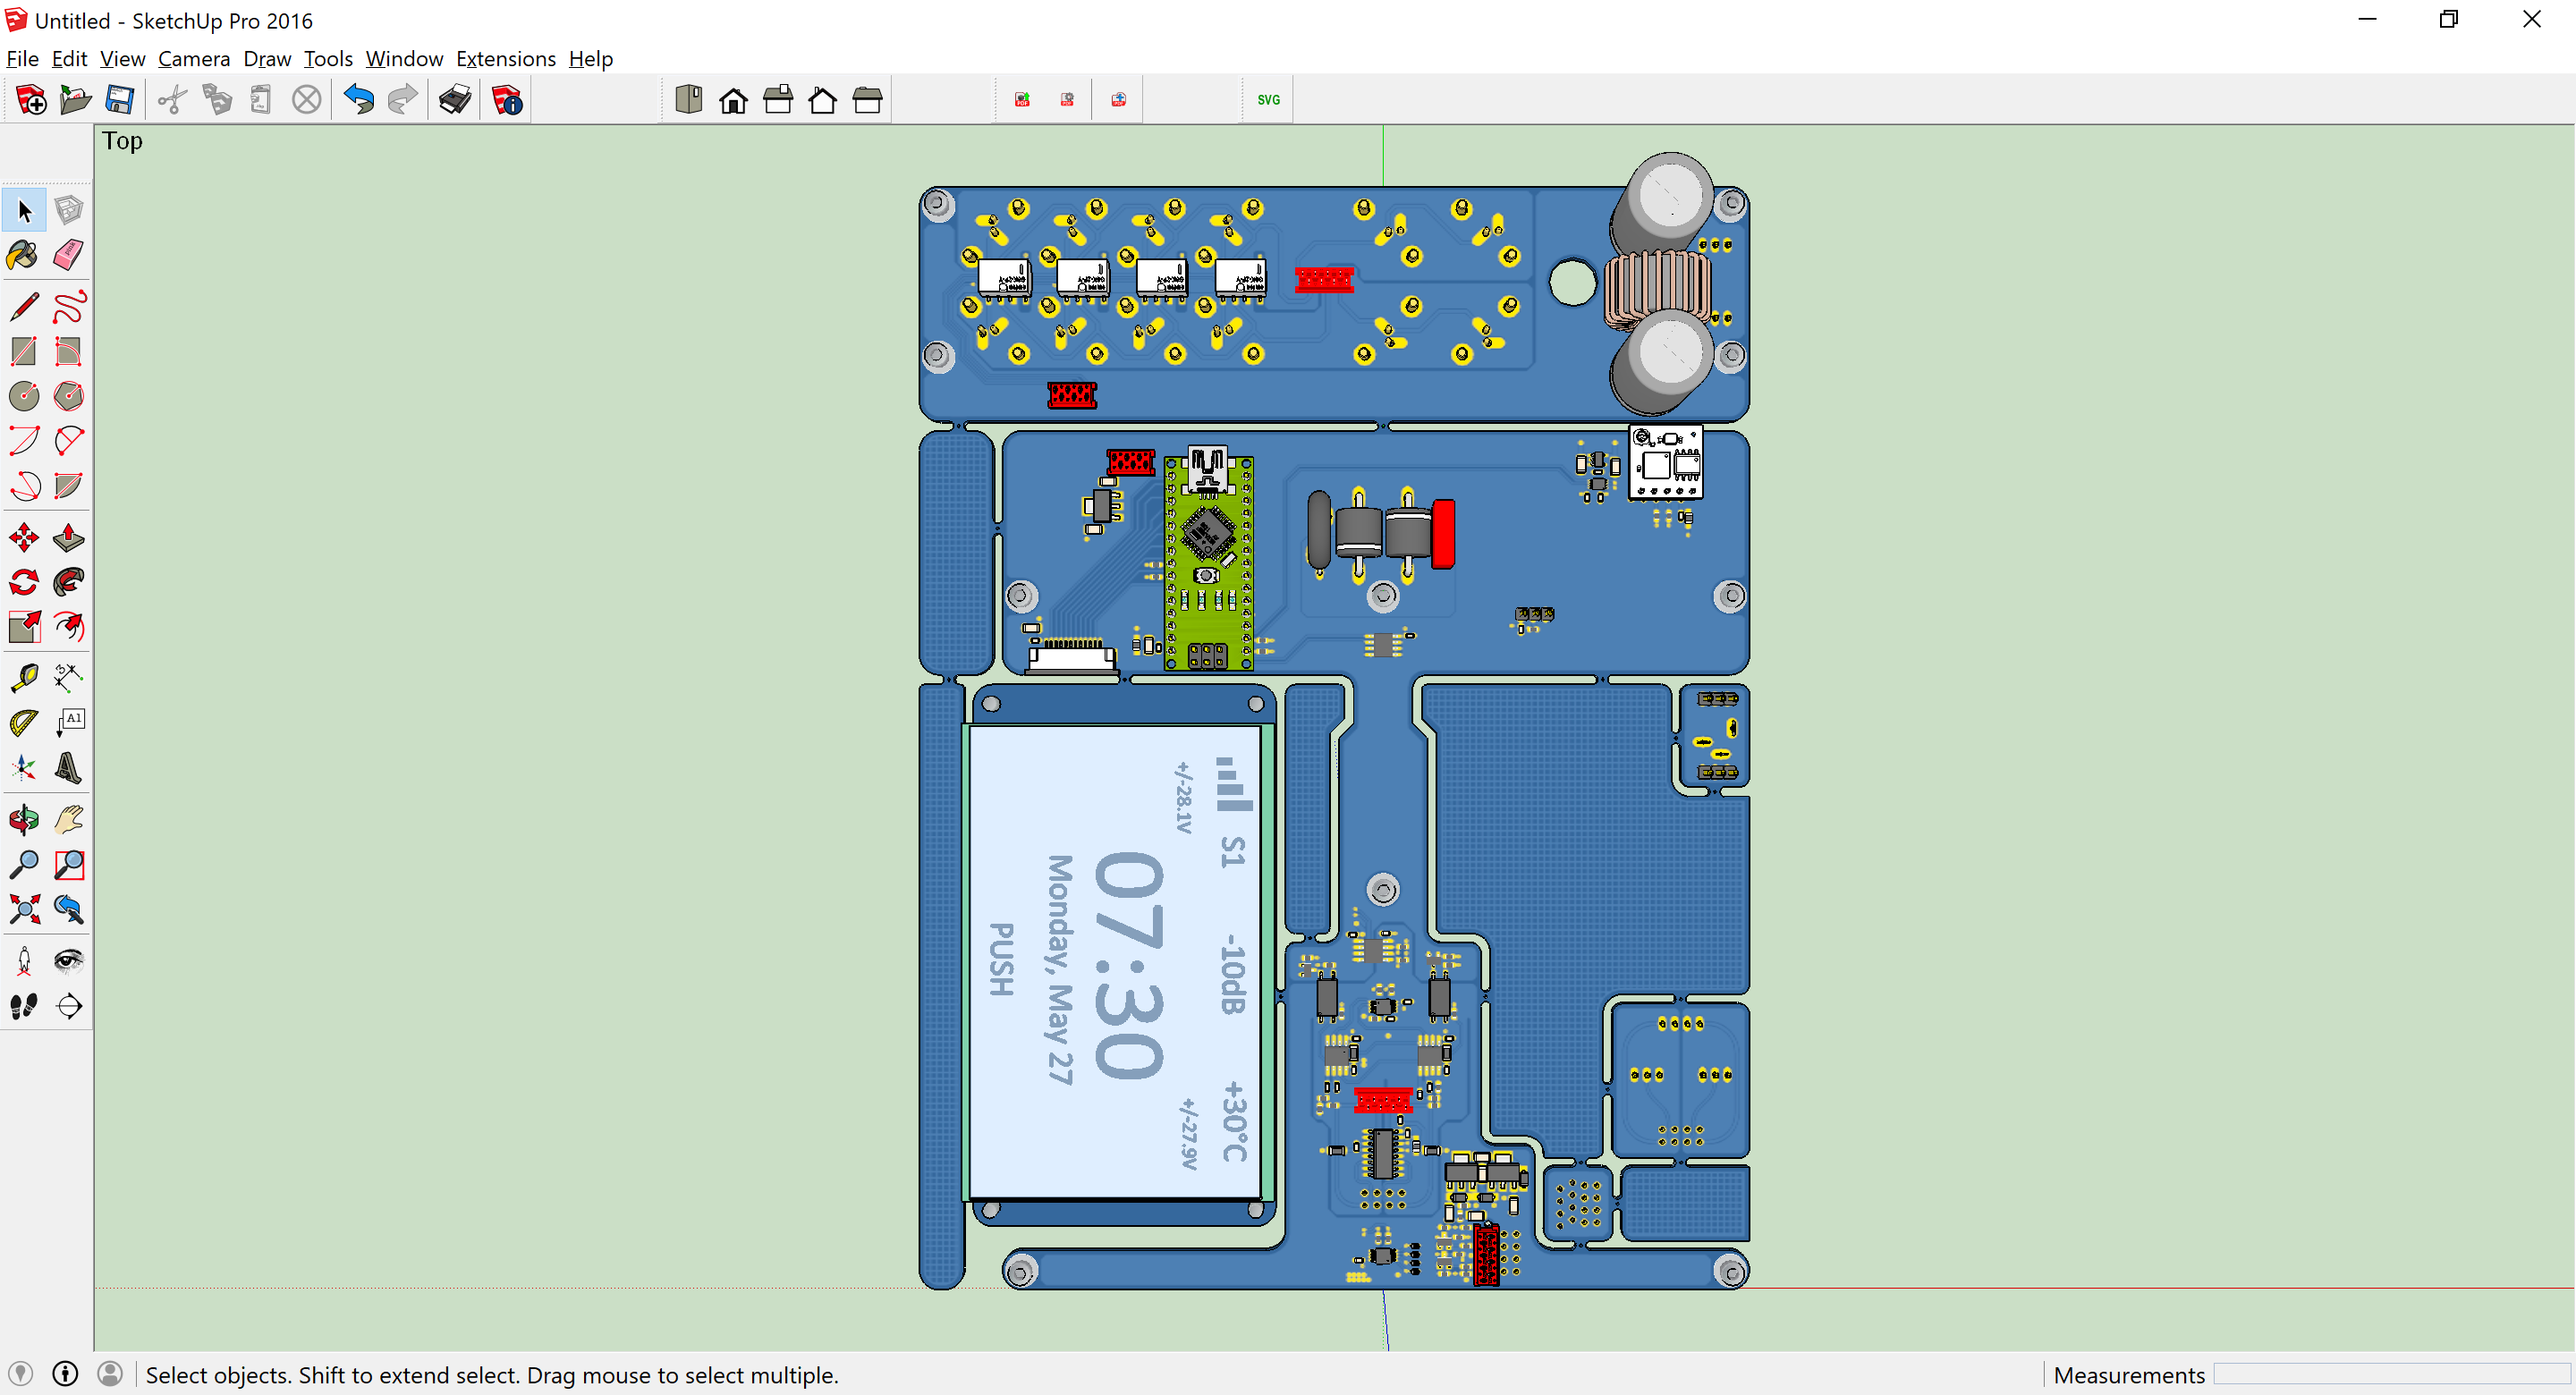This screenshot has height=1395, width=2576.
Task: Pick the Polygon tool
Action: tap(68, 396)
